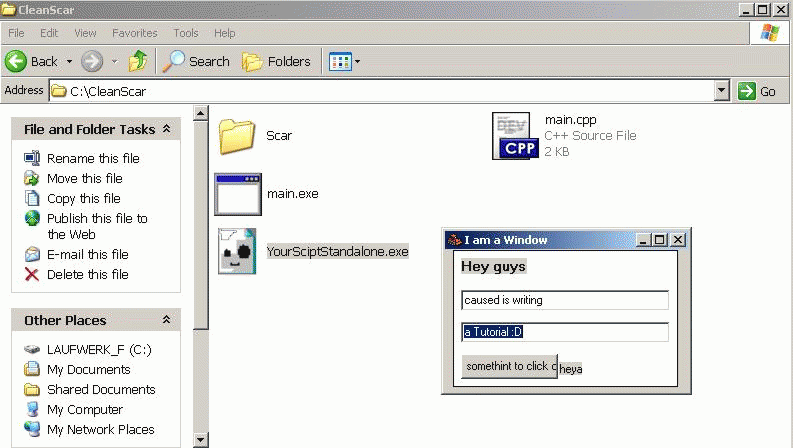Viewport: 793px width, 448px height.
Task: Toggle the Folders pane button
Action: pyautogui.click(x=276, y=61)
